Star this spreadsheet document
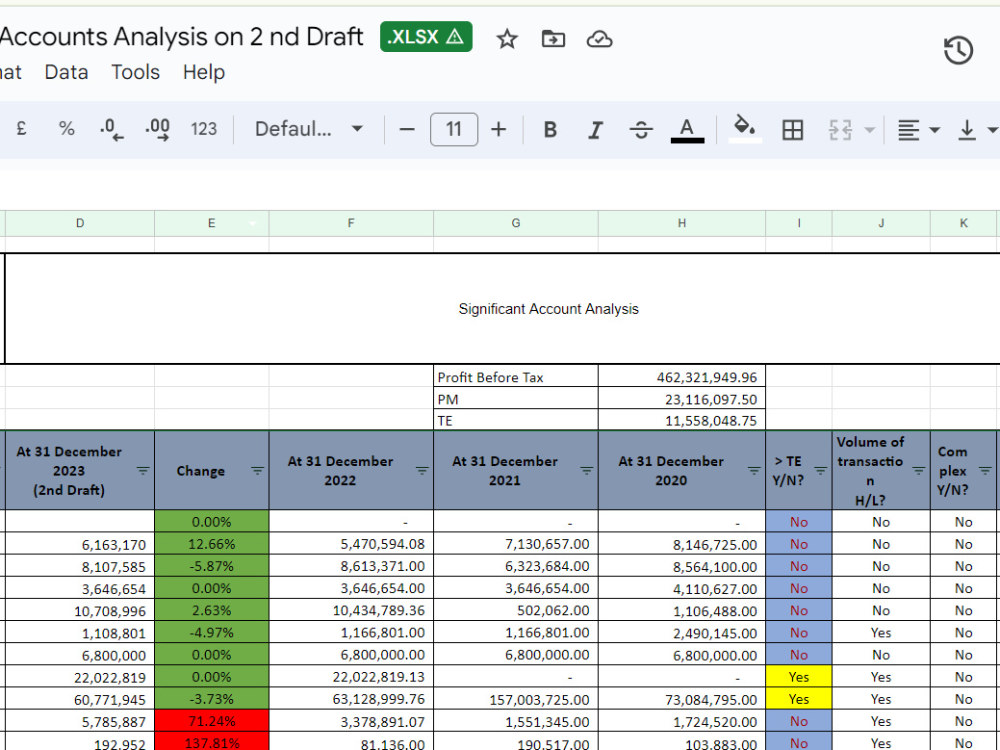Screen dimensions: 1000x750 pyautogui.click(x=507, y=39)
